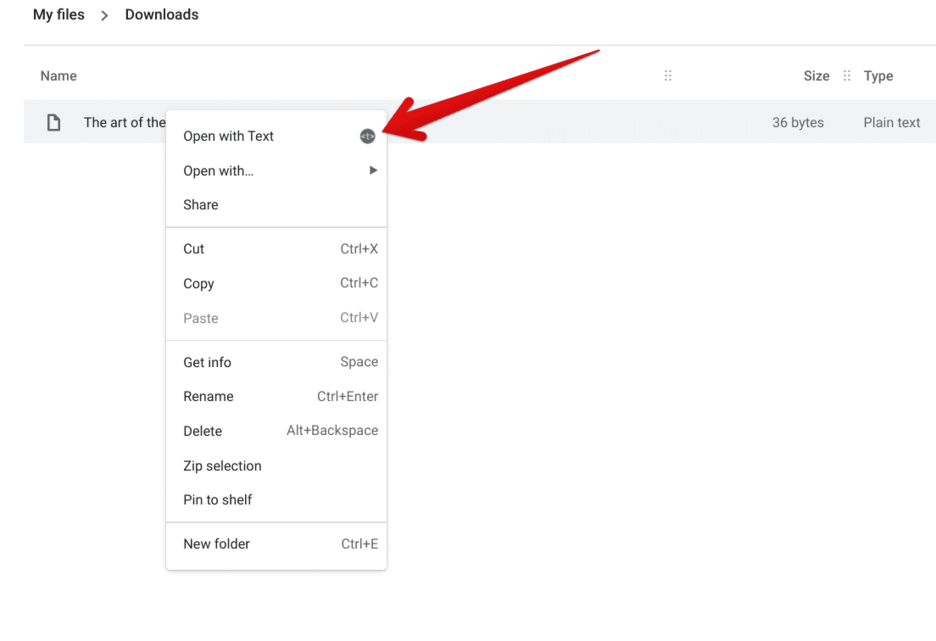
Task: Click the file icon of The art of the
Action: pyautogui.click(x=54, y=122)
